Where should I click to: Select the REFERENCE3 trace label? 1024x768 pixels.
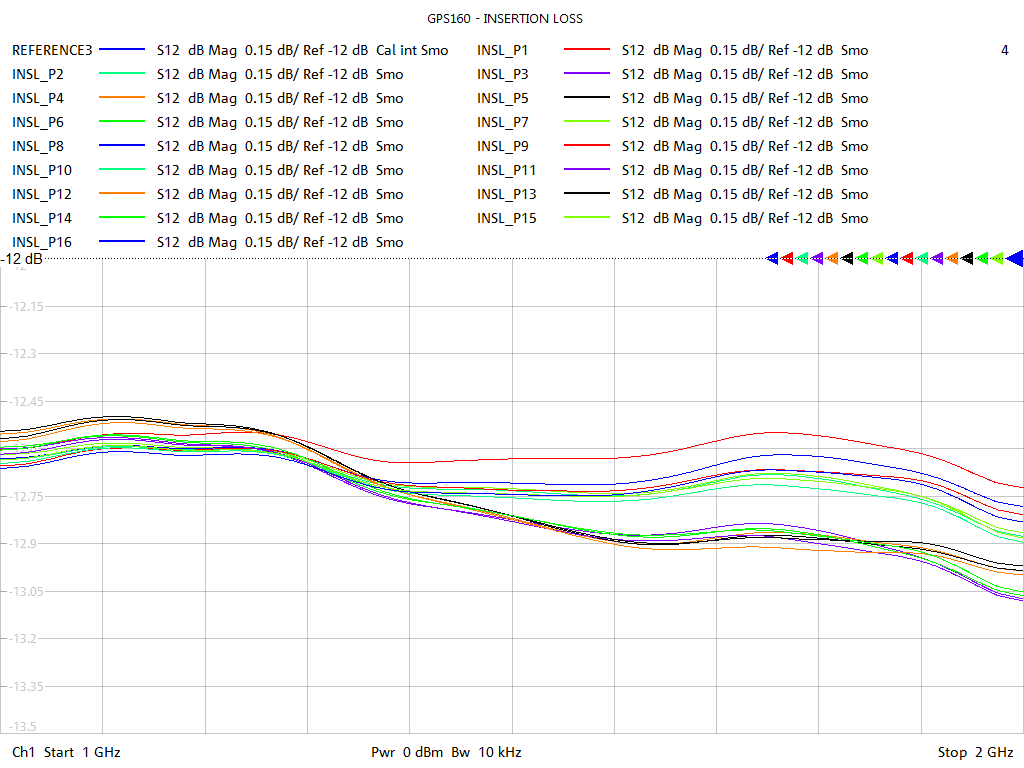[52, 50]
